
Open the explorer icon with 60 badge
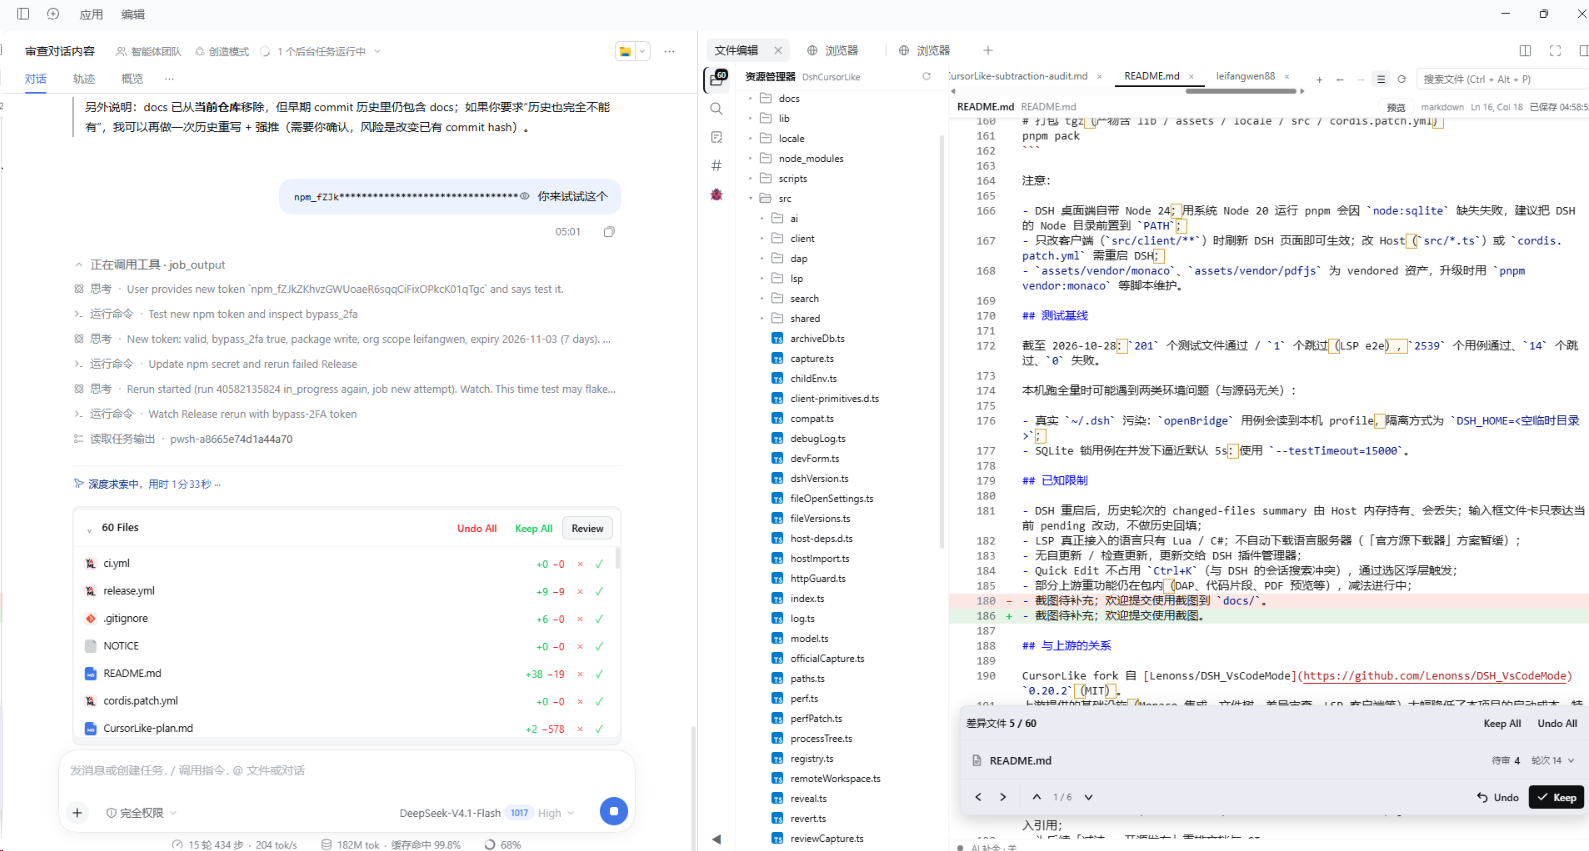click(x=717, y=79)
